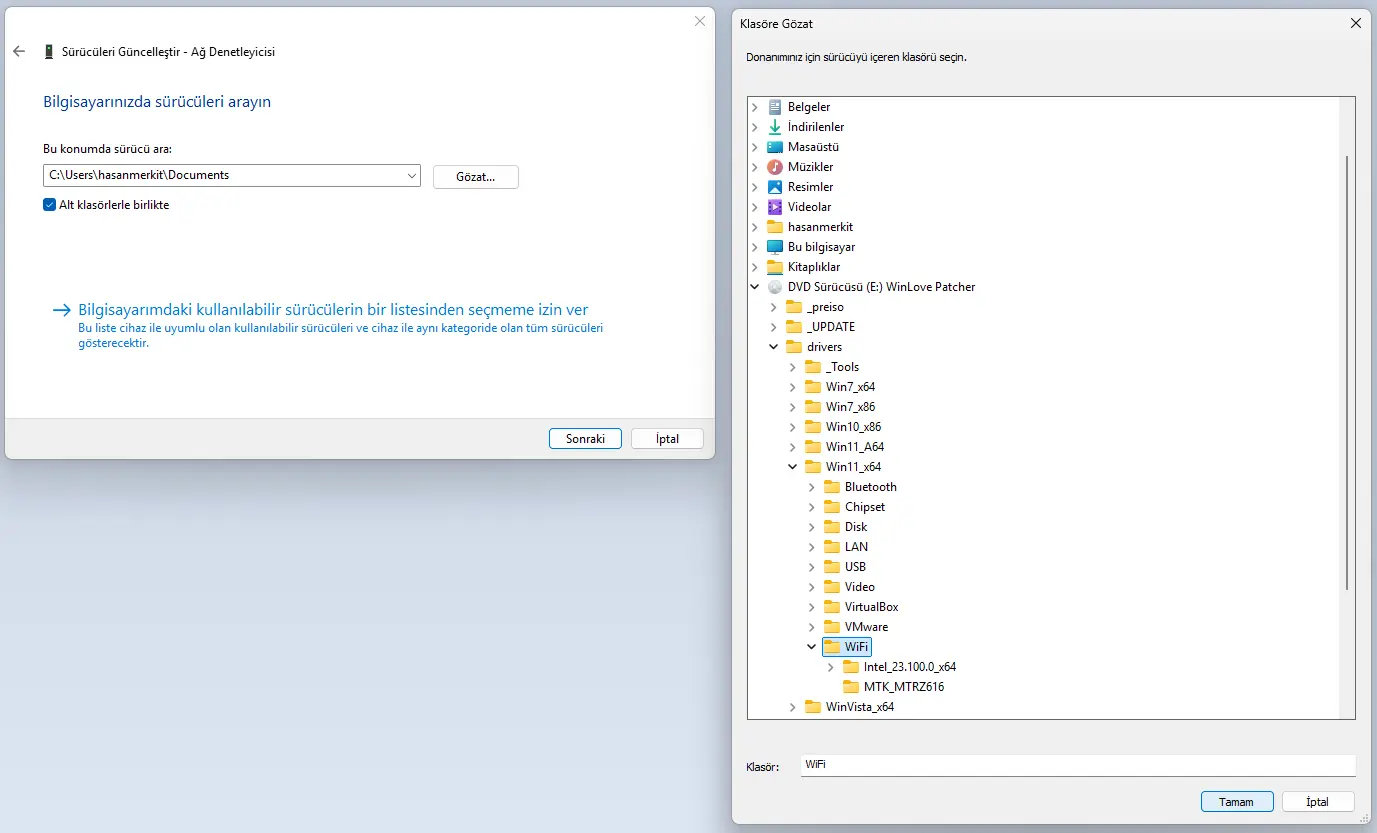Collapse the Win11_x64 folder node
This screenshot has width=1377, height=833.
pyautogui.click(x=793, y=467)
